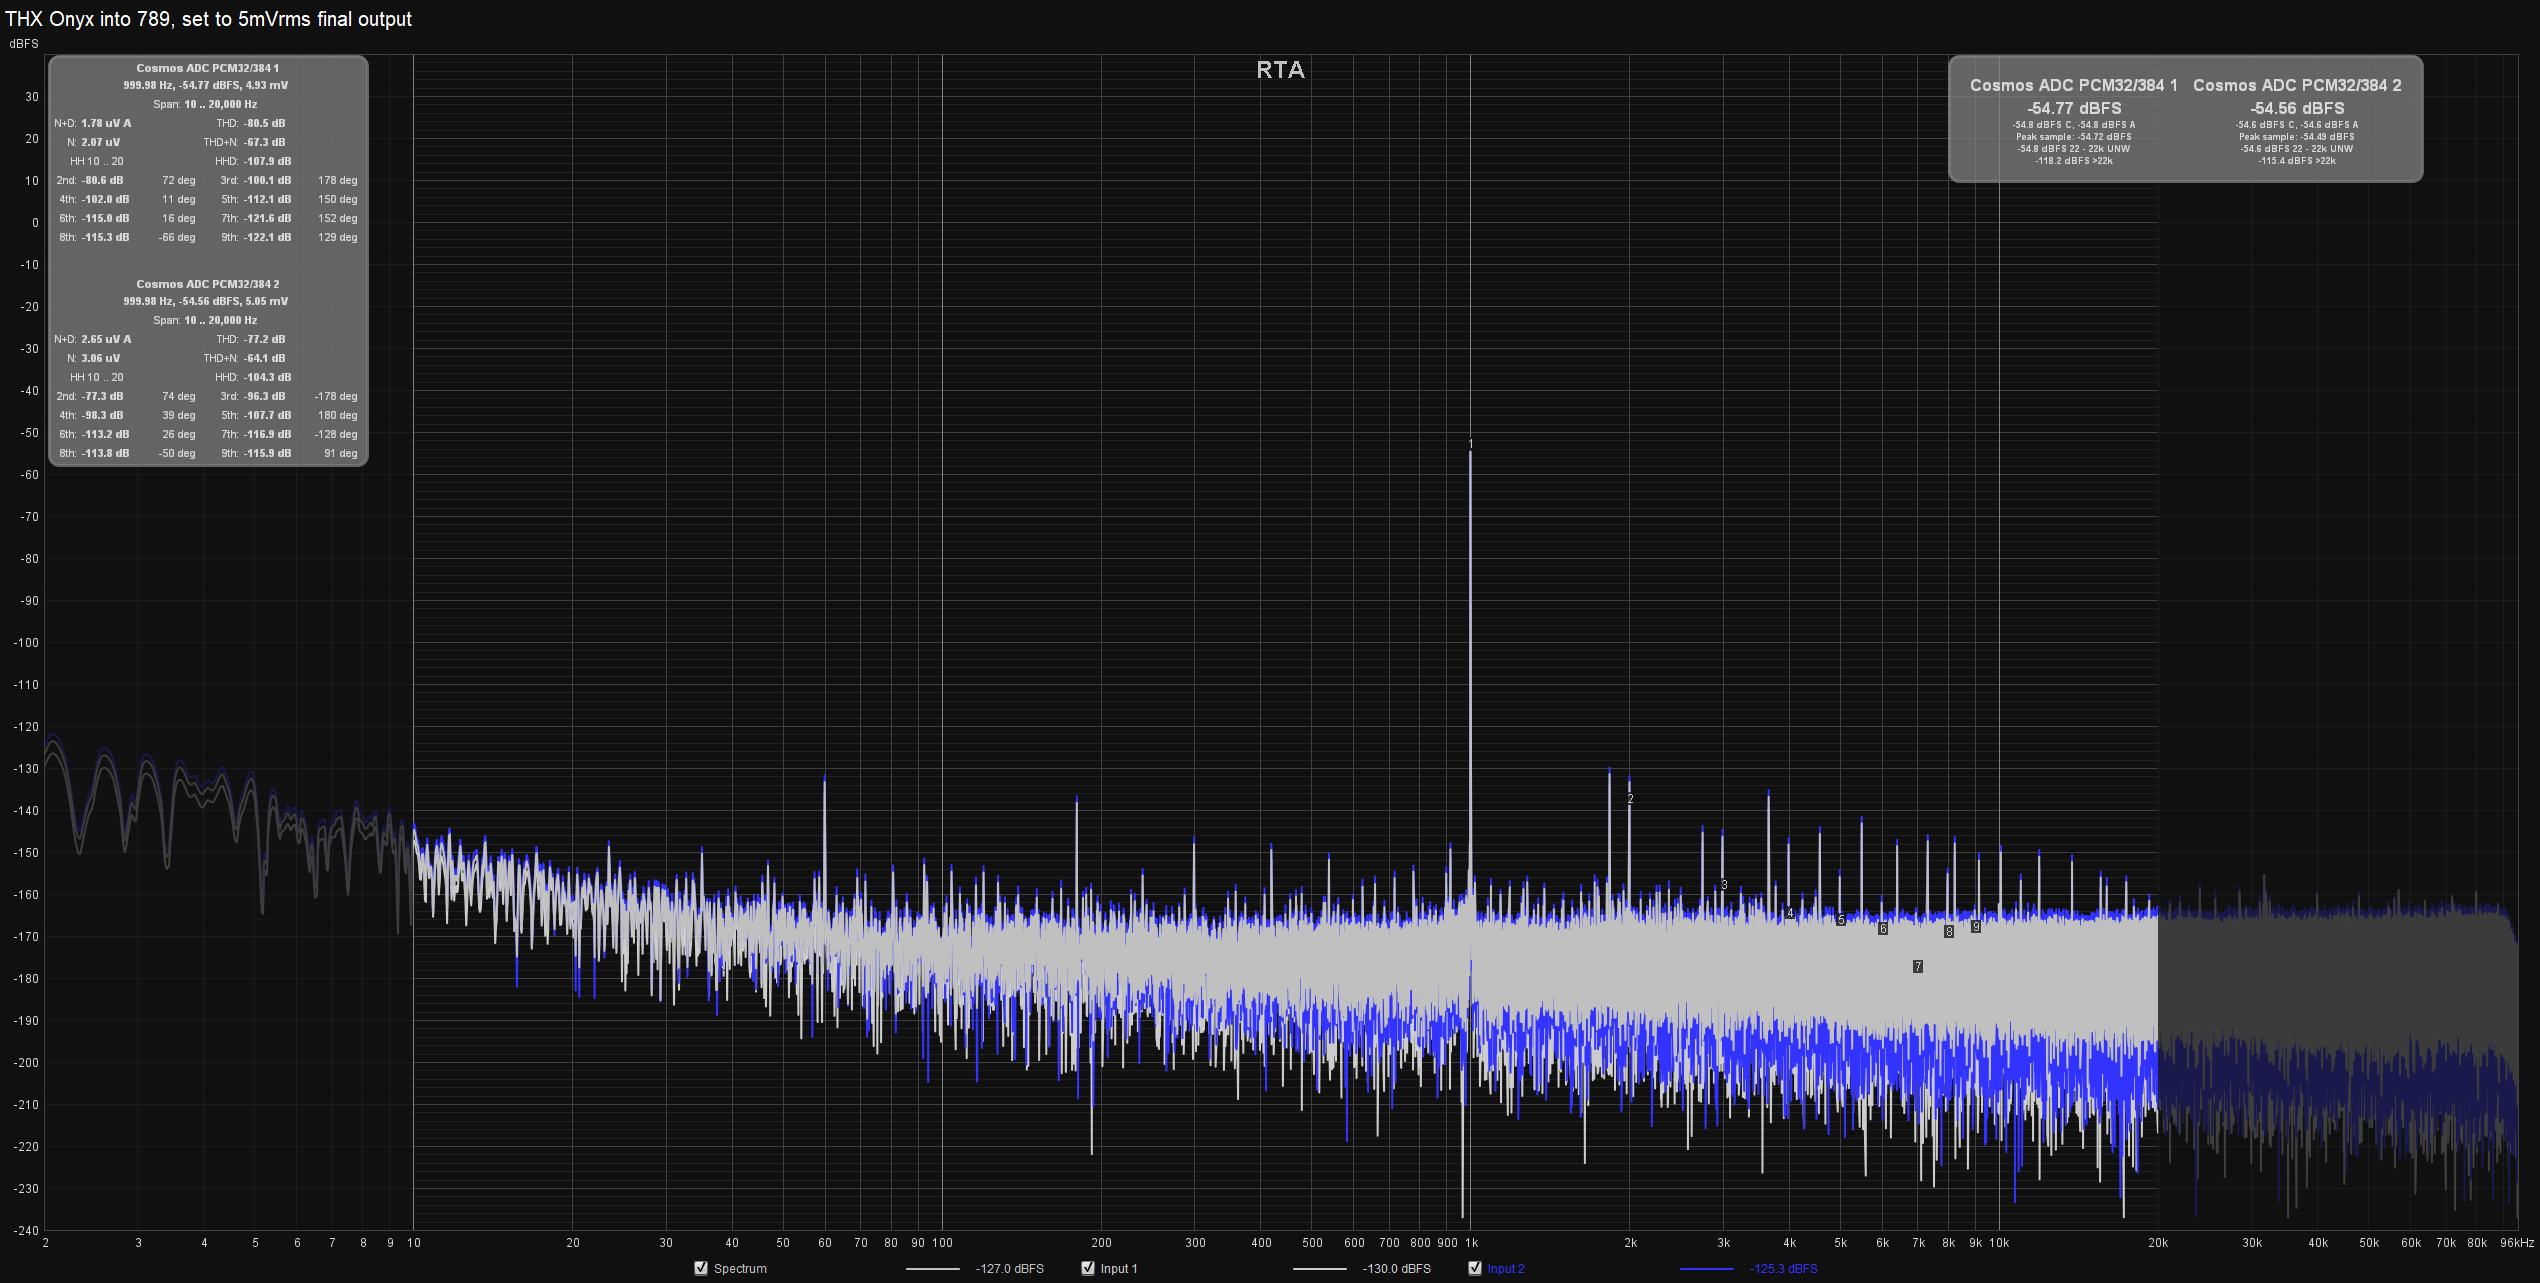Click the Peak sample -54.49 dBFS line
Screen dimensions: 2540x1283
coord(2297,137)
